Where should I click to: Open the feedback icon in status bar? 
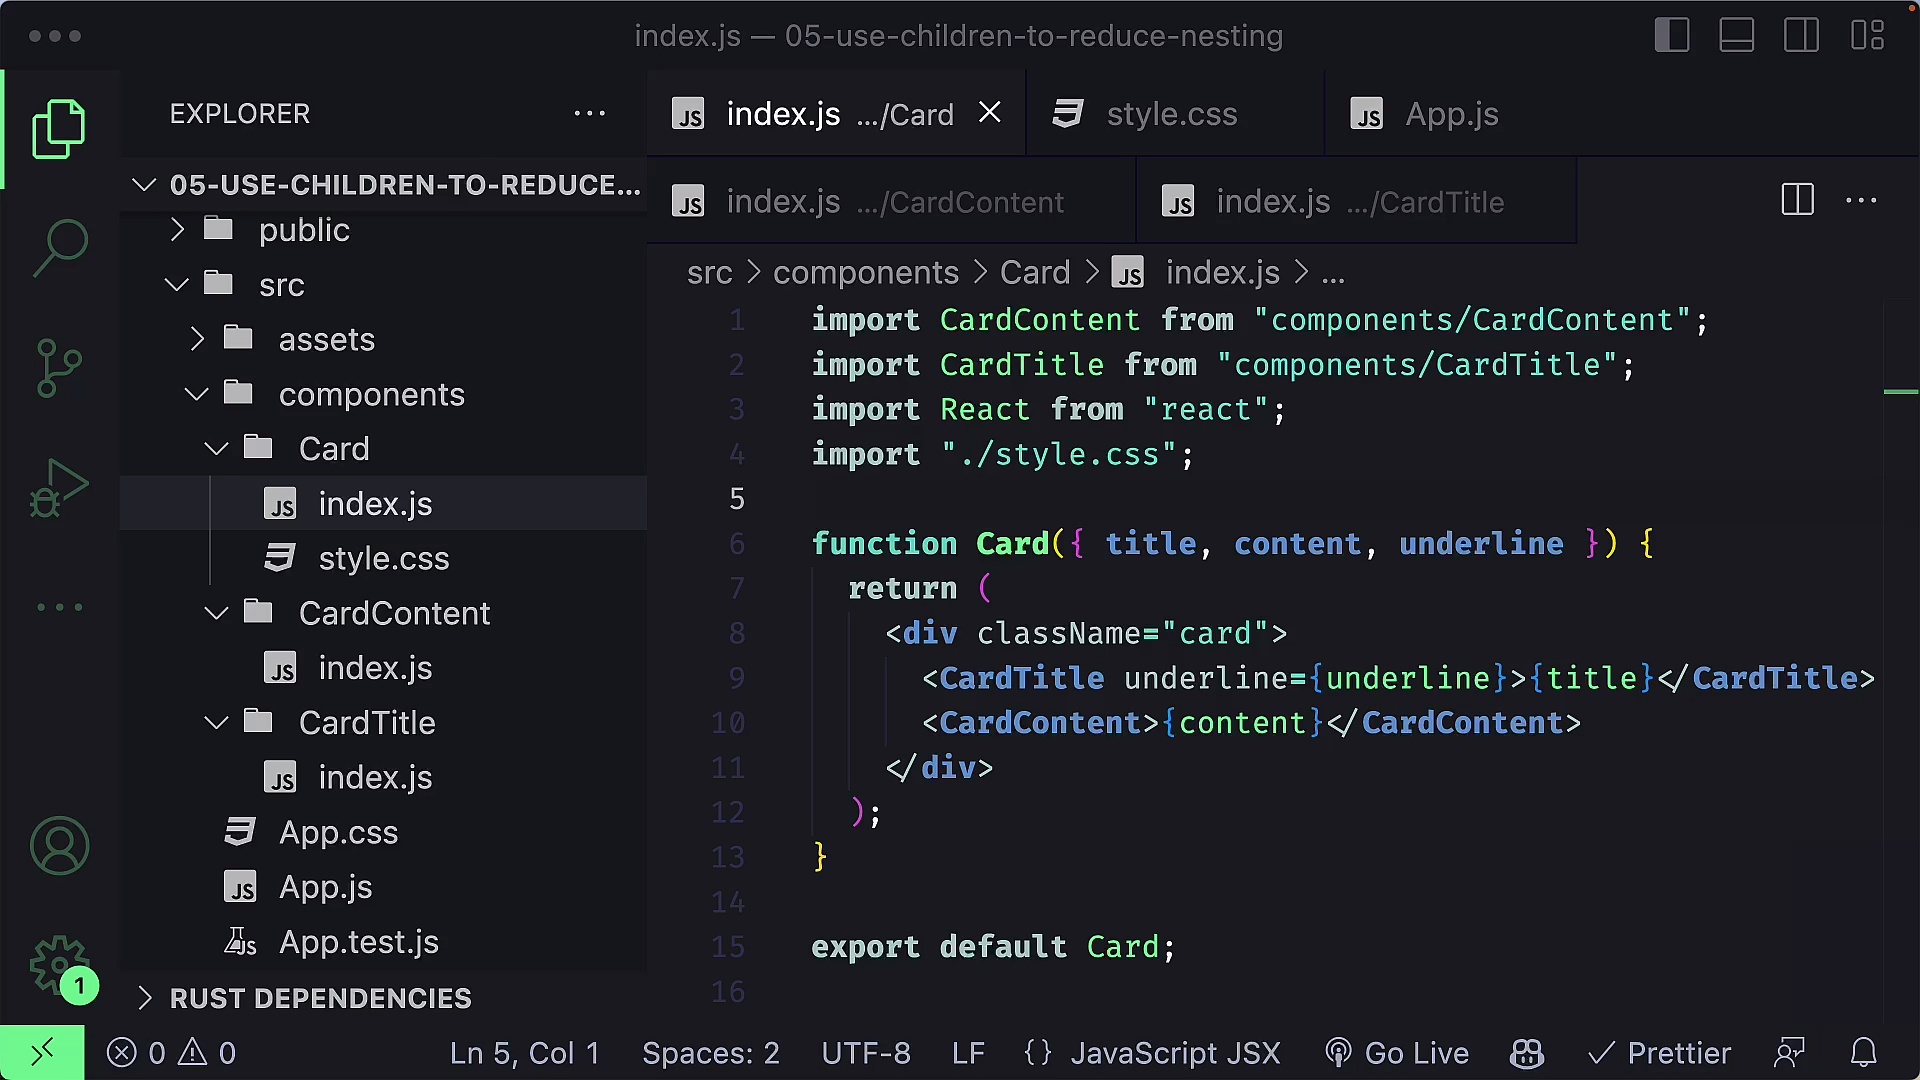[x=1789, y=1053]
